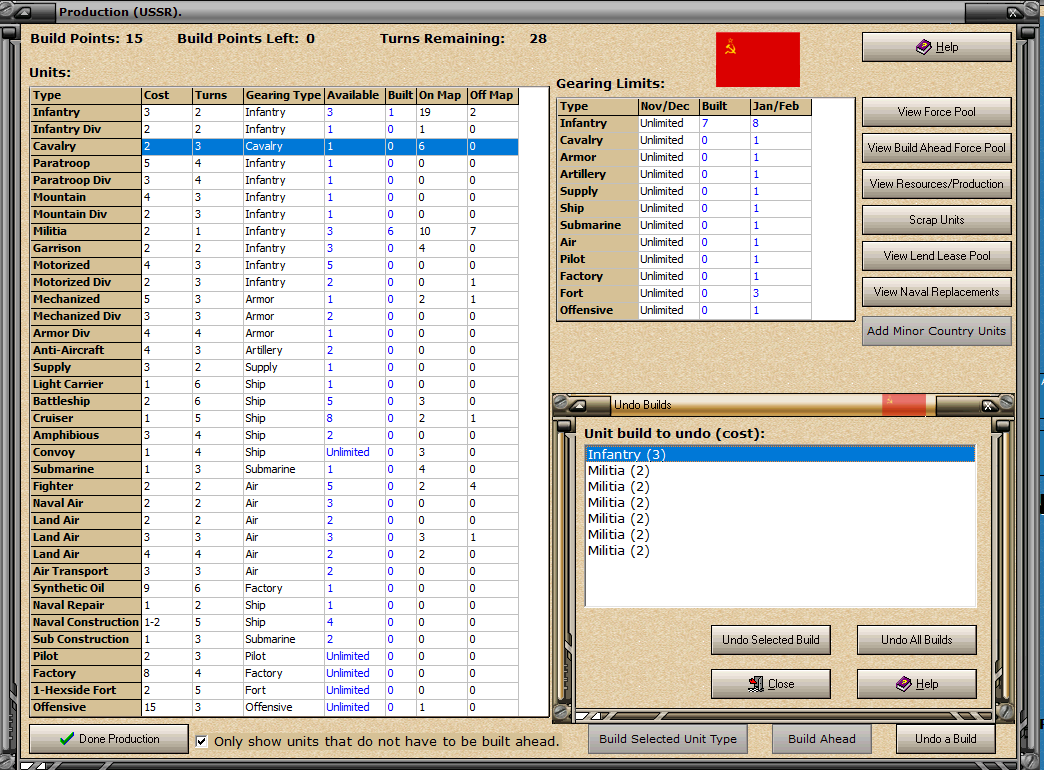The height and width of the screenshot is (770, 1044).
Task: Select Naval Repair unit row
Action: [x=274, y=605]
